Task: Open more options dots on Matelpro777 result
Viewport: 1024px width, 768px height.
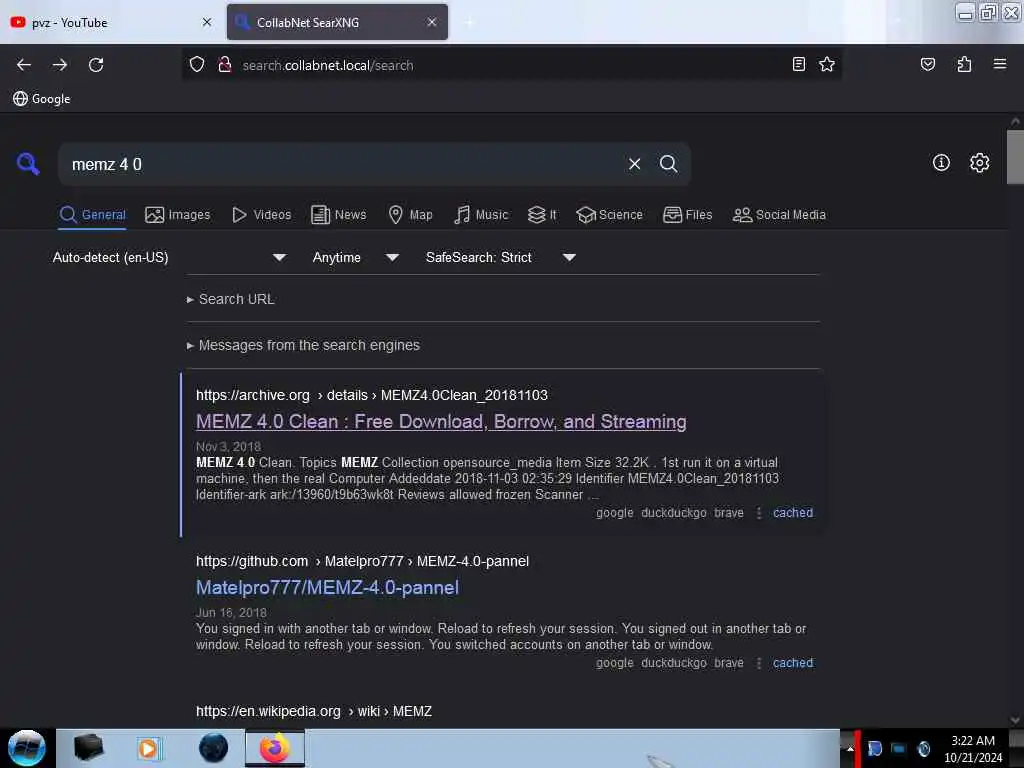Action: click(759, 663)
